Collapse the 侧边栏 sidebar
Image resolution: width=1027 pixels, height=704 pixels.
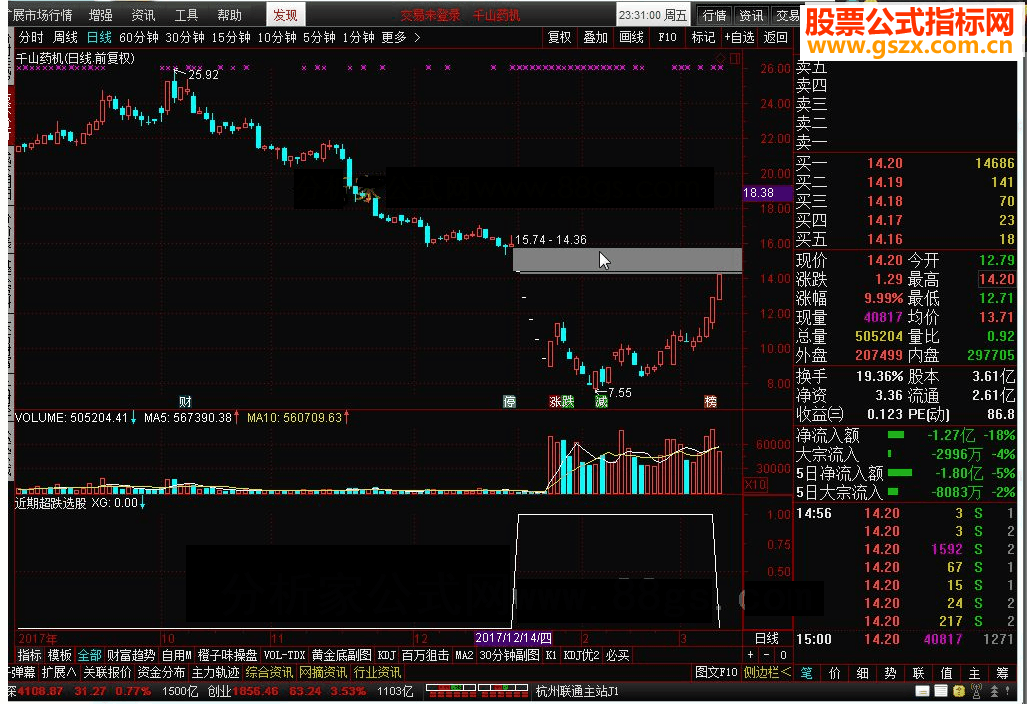tap(767, 673)
